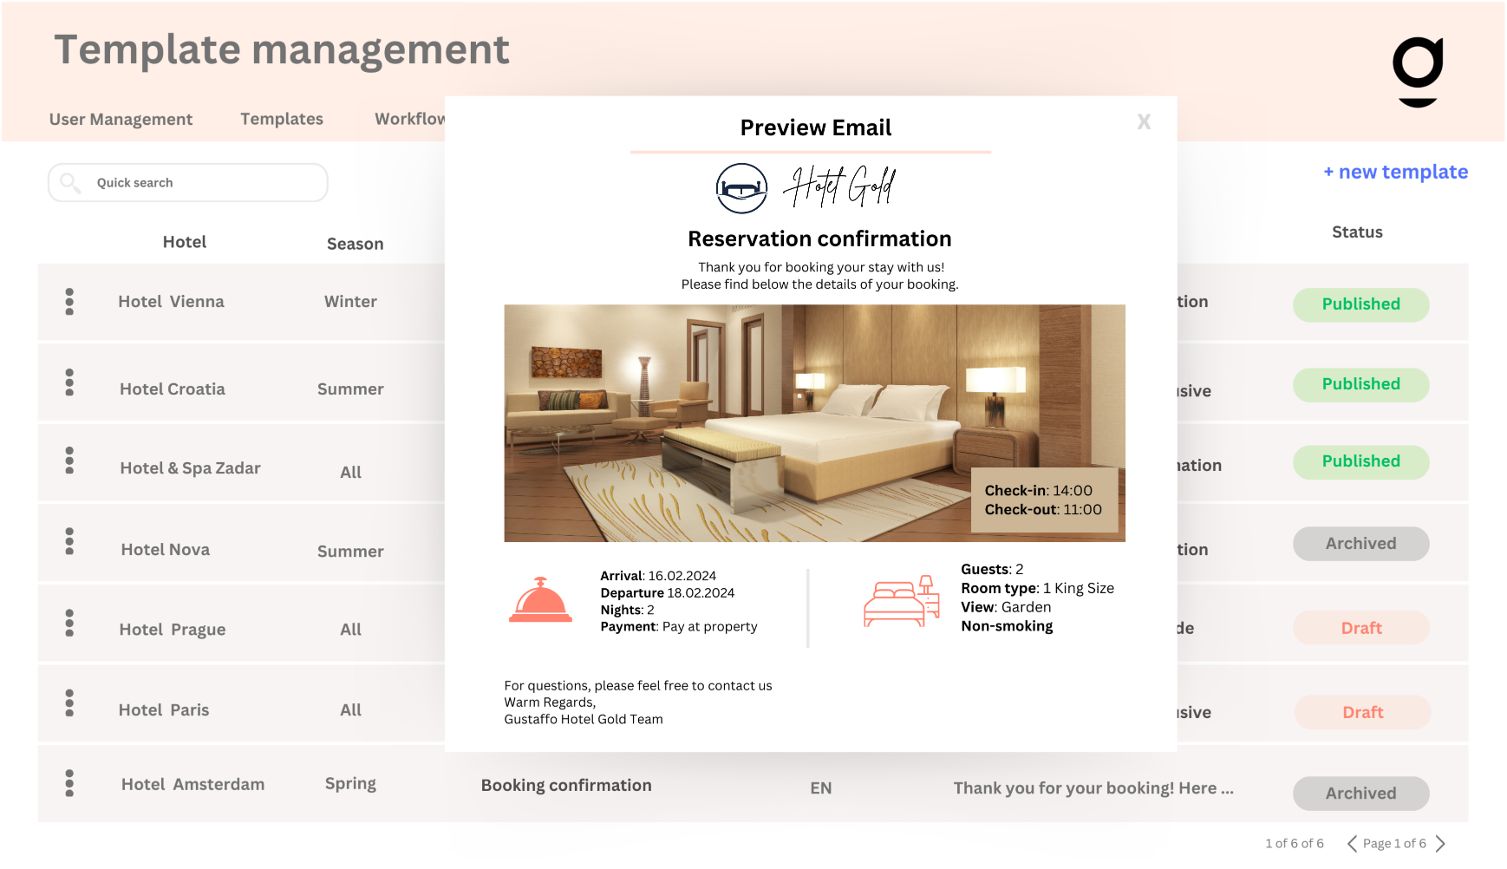Viewport: 1507px width, 869px height.
Task: Click the Gustaffo Hotel Gold Team signature
Action: tap(583, 719)
